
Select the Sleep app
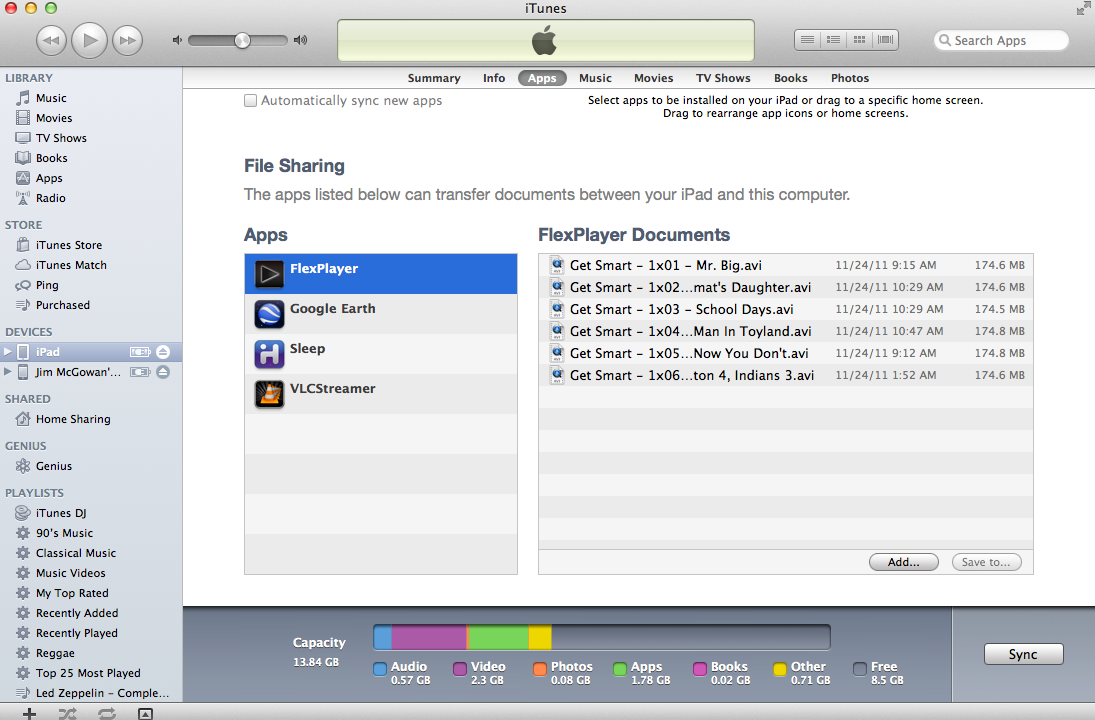(381, 354)
